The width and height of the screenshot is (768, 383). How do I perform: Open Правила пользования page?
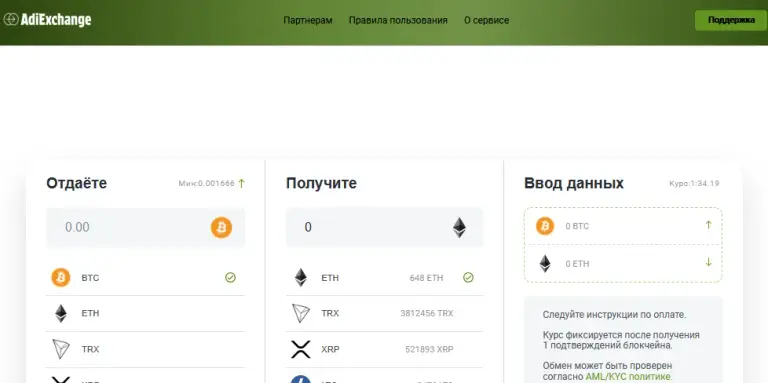tap(398, 20)
